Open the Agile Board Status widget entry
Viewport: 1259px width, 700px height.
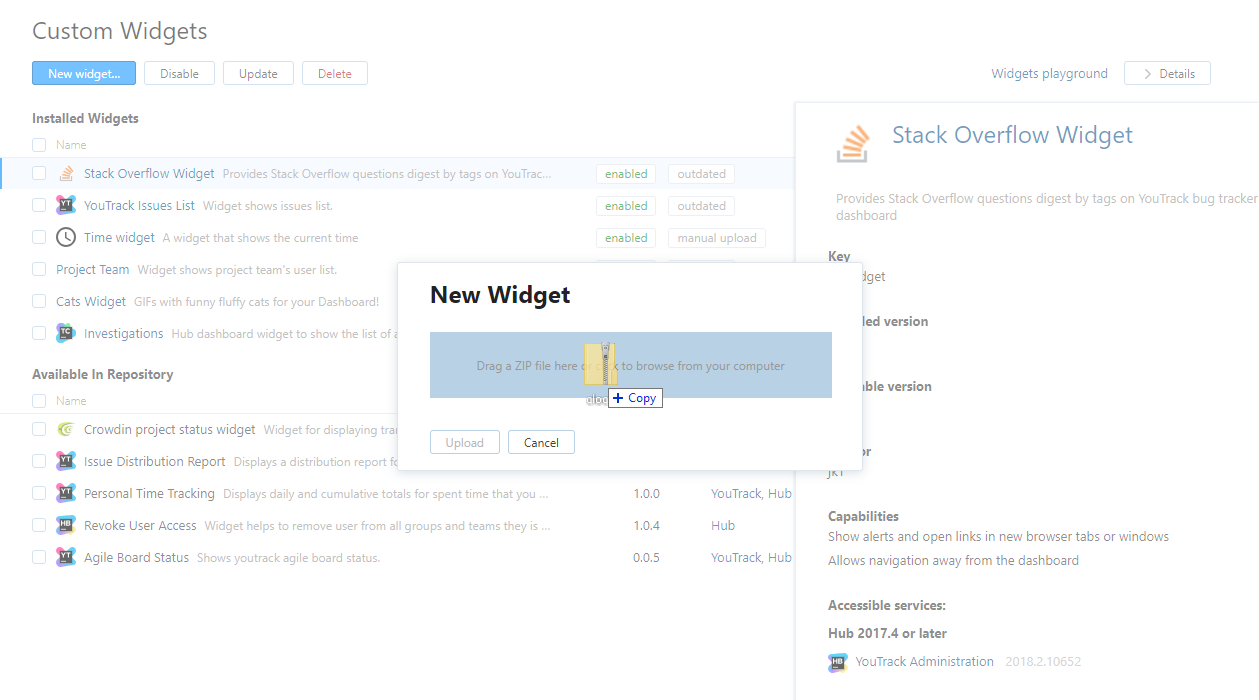[136, 558]
